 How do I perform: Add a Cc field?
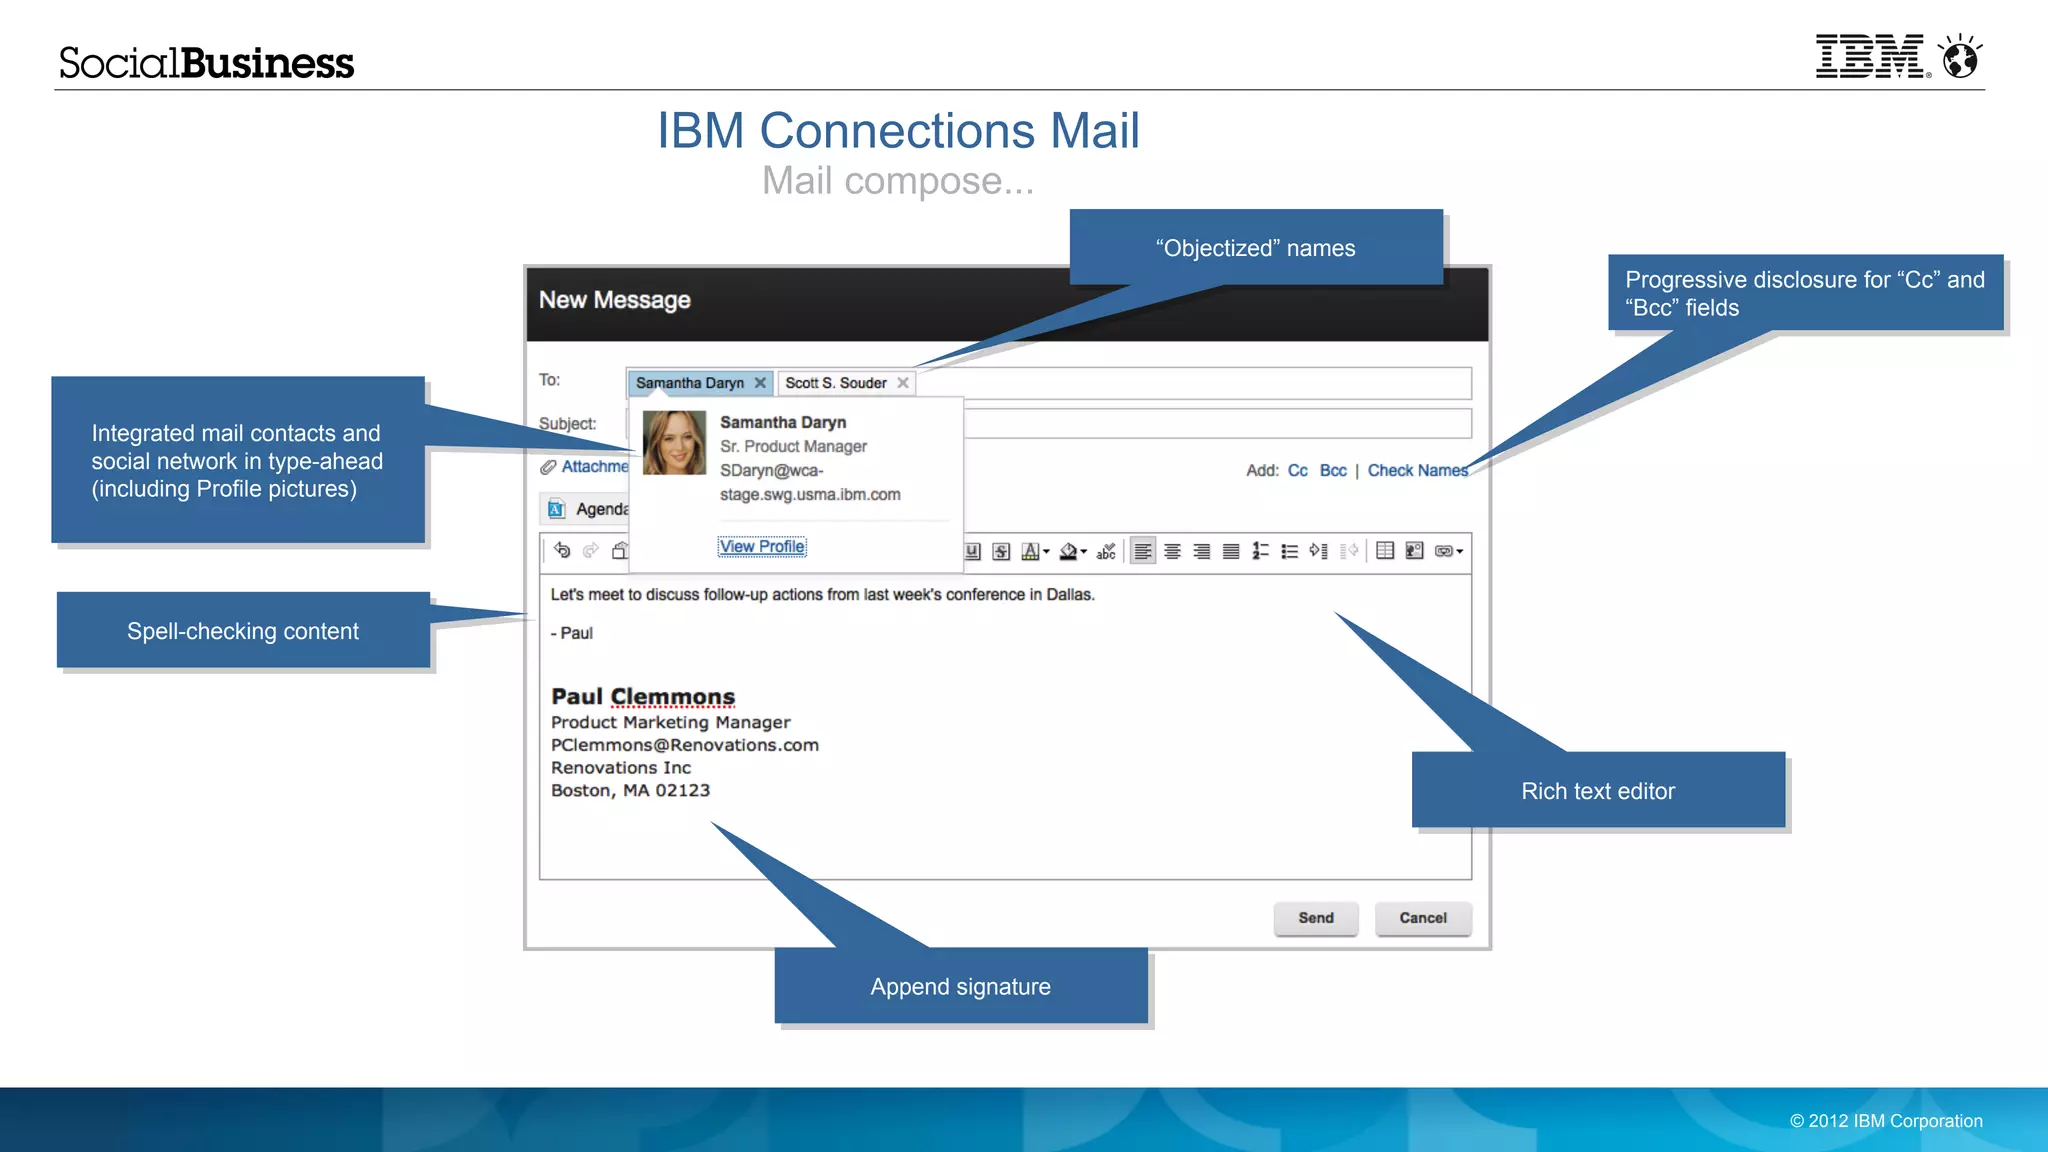1297,470
